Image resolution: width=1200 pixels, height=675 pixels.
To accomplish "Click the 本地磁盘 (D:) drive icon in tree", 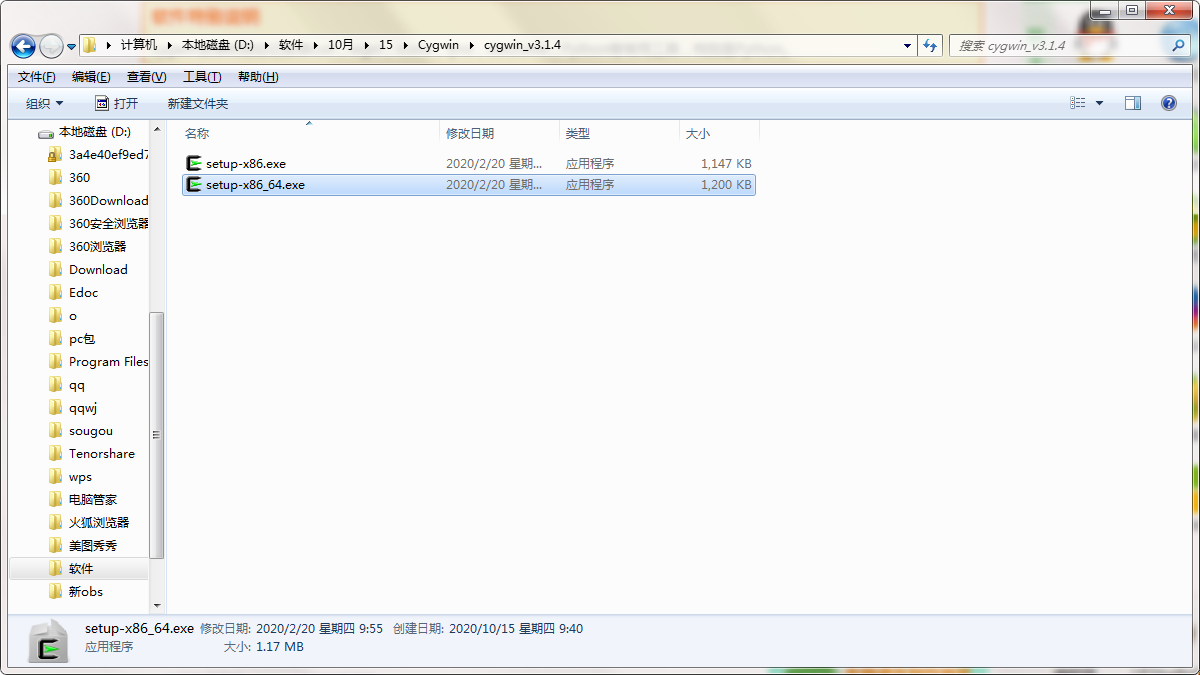I will coord(46,132).
